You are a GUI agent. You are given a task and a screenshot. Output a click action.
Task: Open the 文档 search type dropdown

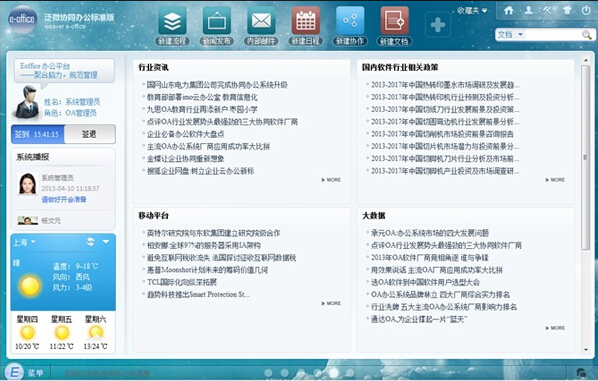point(510,35)
